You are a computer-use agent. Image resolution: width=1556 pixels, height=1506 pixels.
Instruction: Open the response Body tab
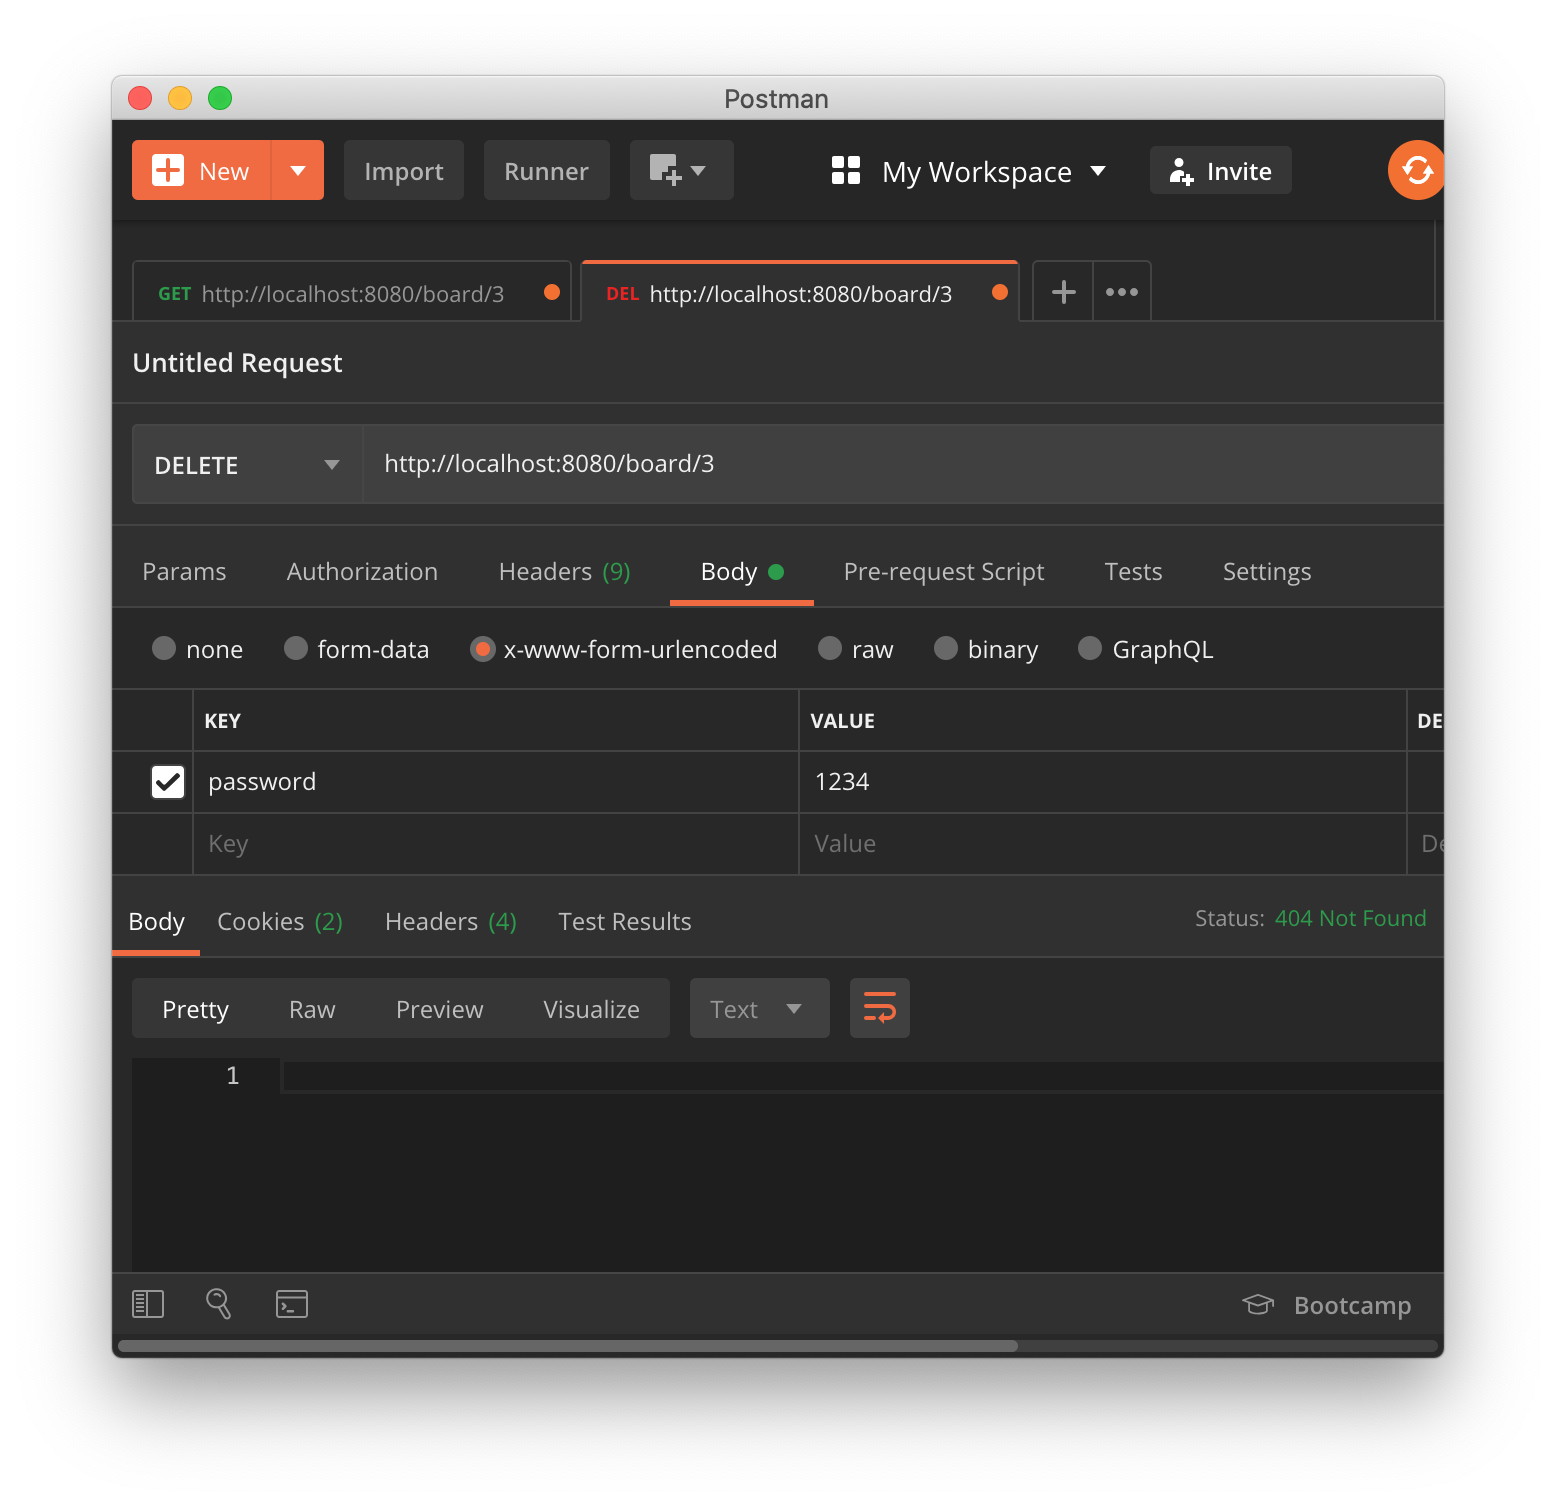pos(157,921)
